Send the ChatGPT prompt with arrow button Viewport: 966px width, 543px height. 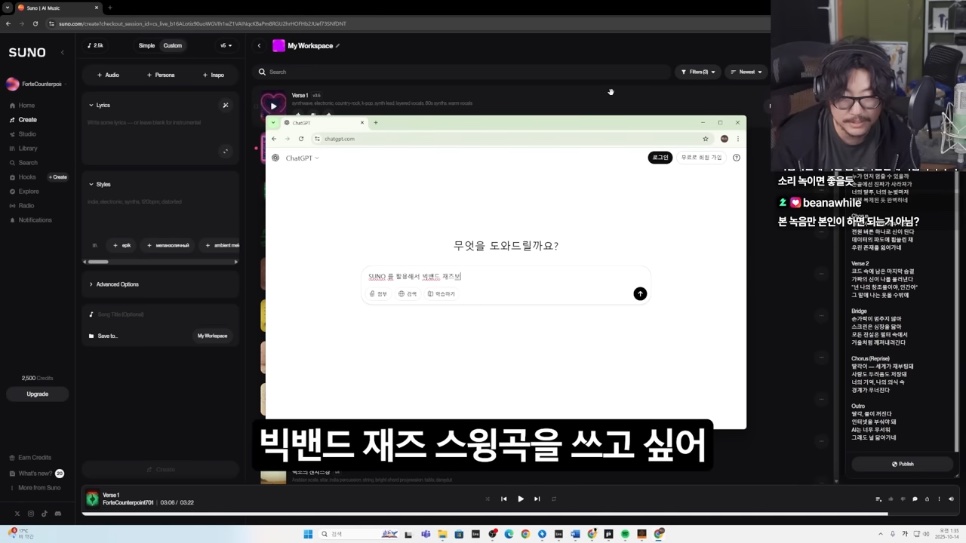point(640,293)
